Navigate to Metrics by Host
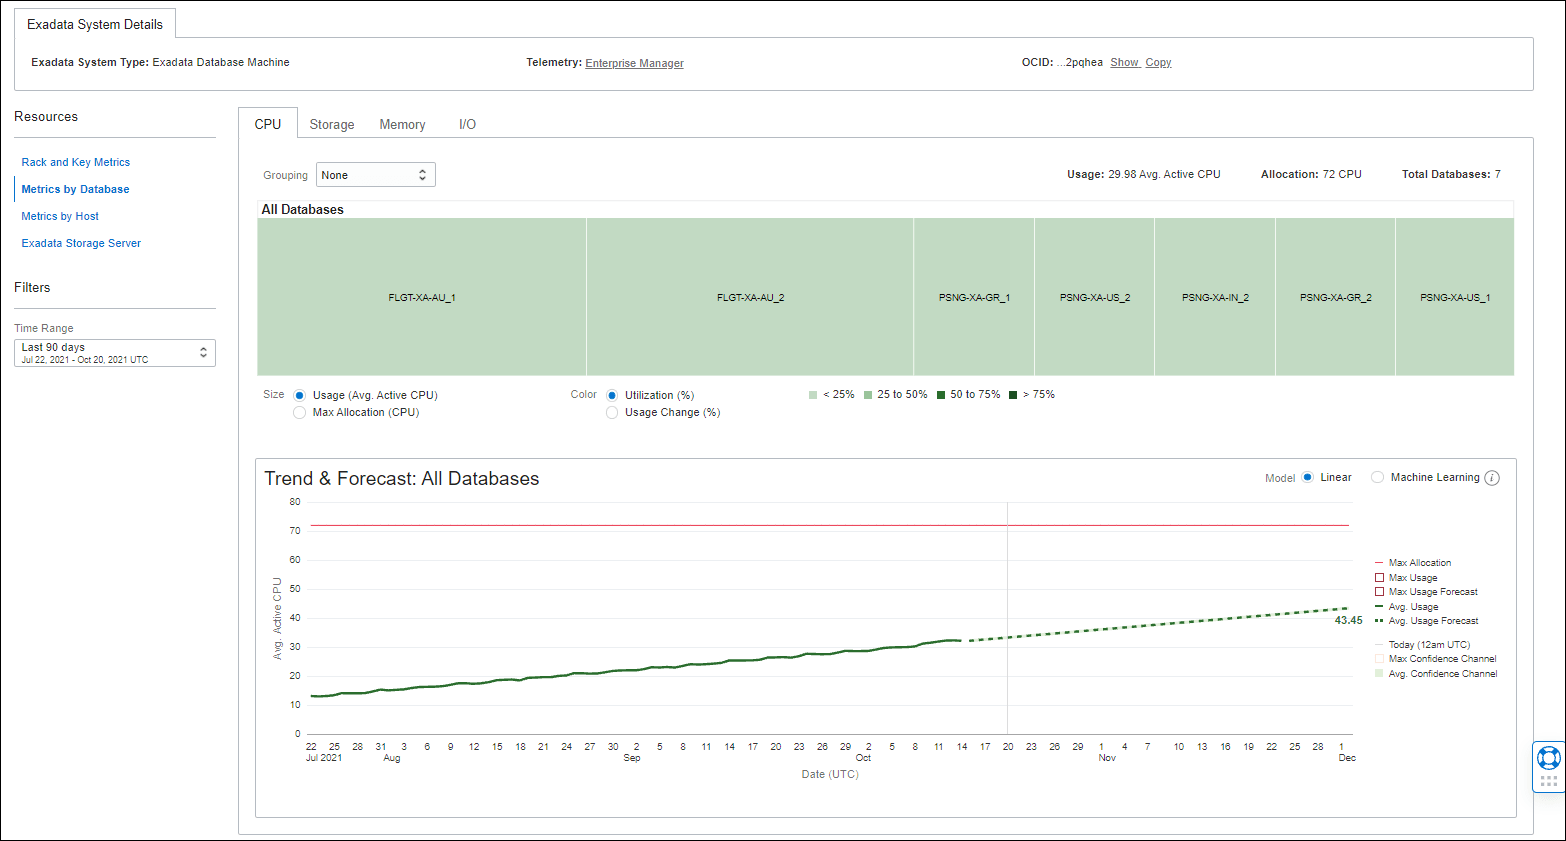Screen dimensions: 1566x841 pyautogui.click(x=59, y=216)
